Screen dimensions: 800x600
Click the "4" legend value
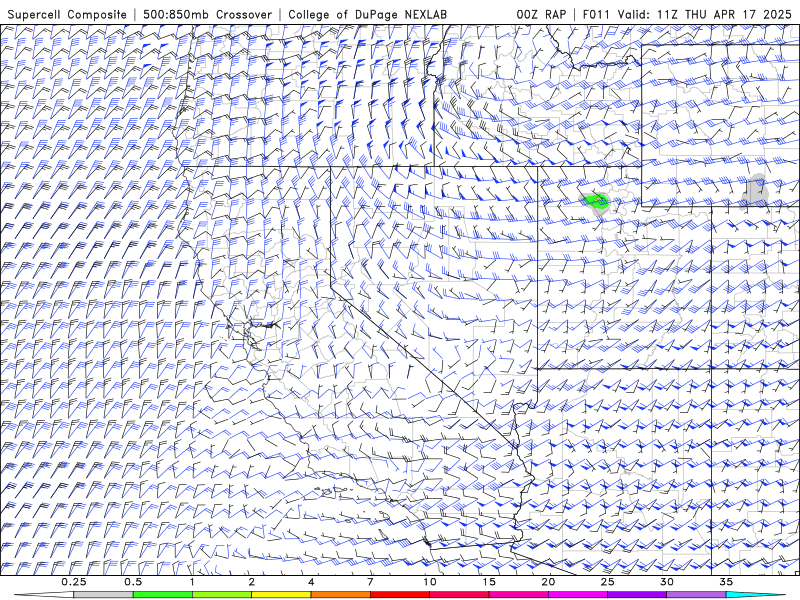click(x=311, y=582)
